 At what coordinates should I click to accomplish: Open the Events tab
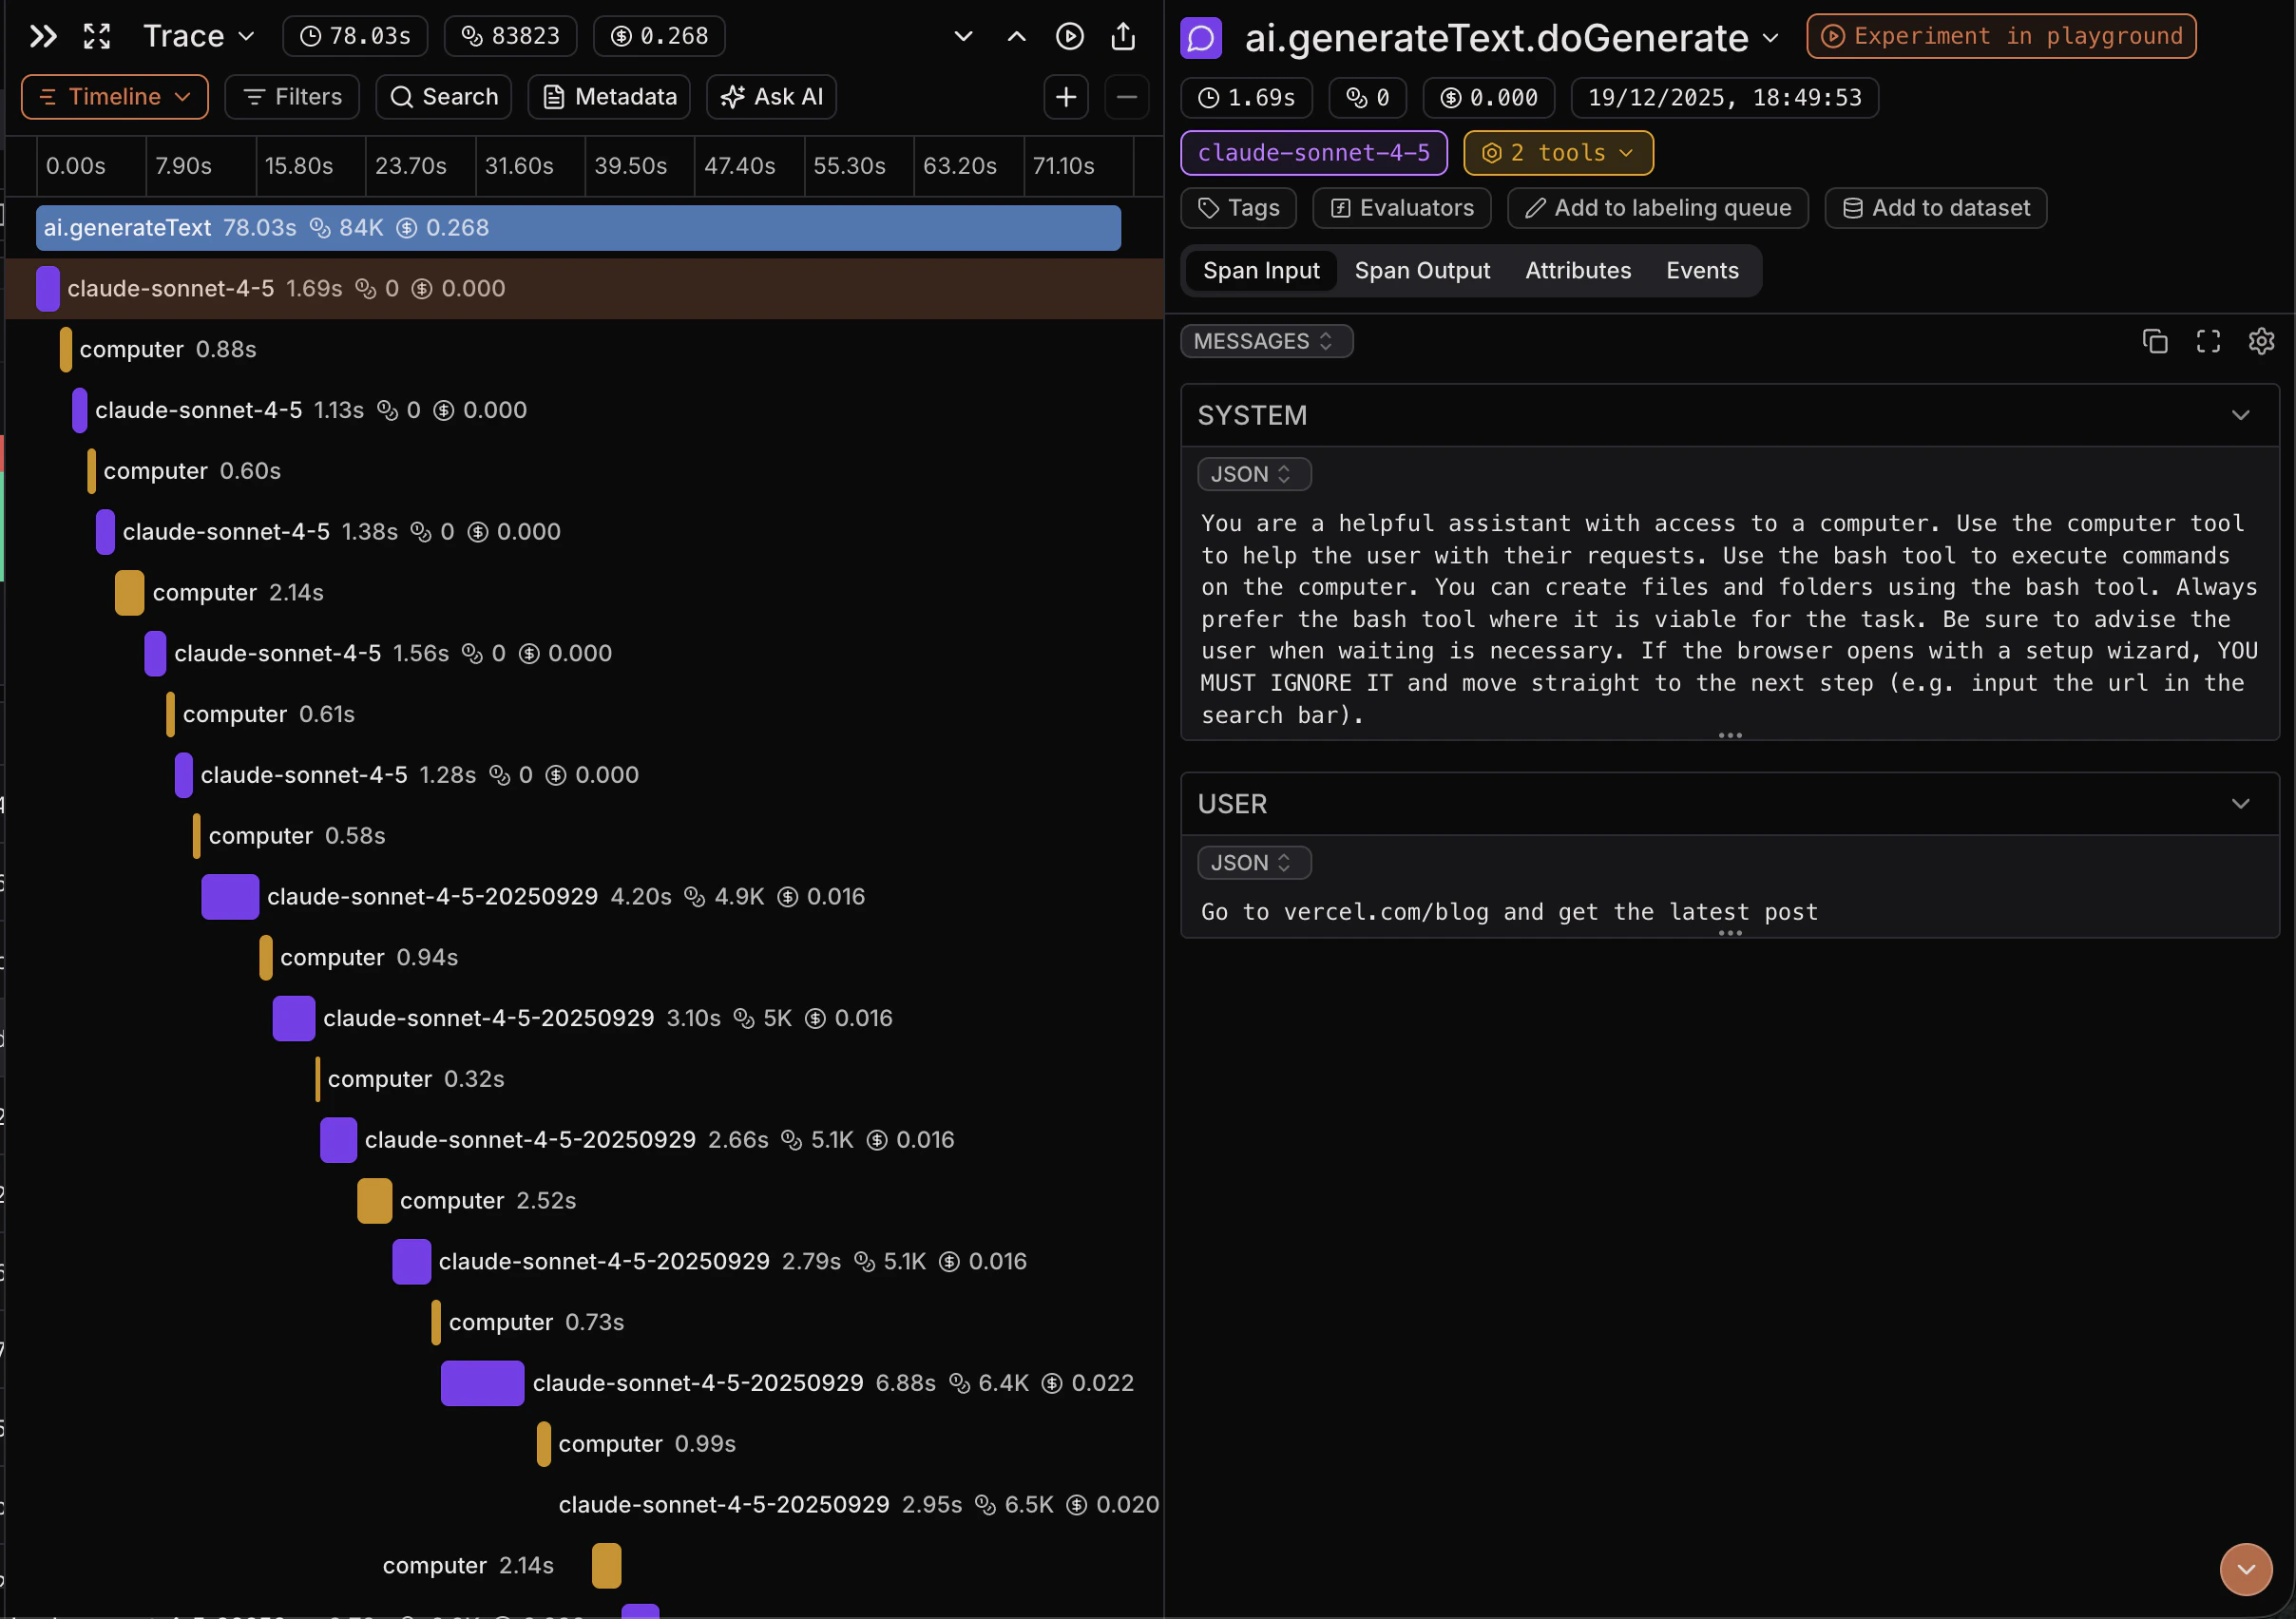pos(1701,270)
